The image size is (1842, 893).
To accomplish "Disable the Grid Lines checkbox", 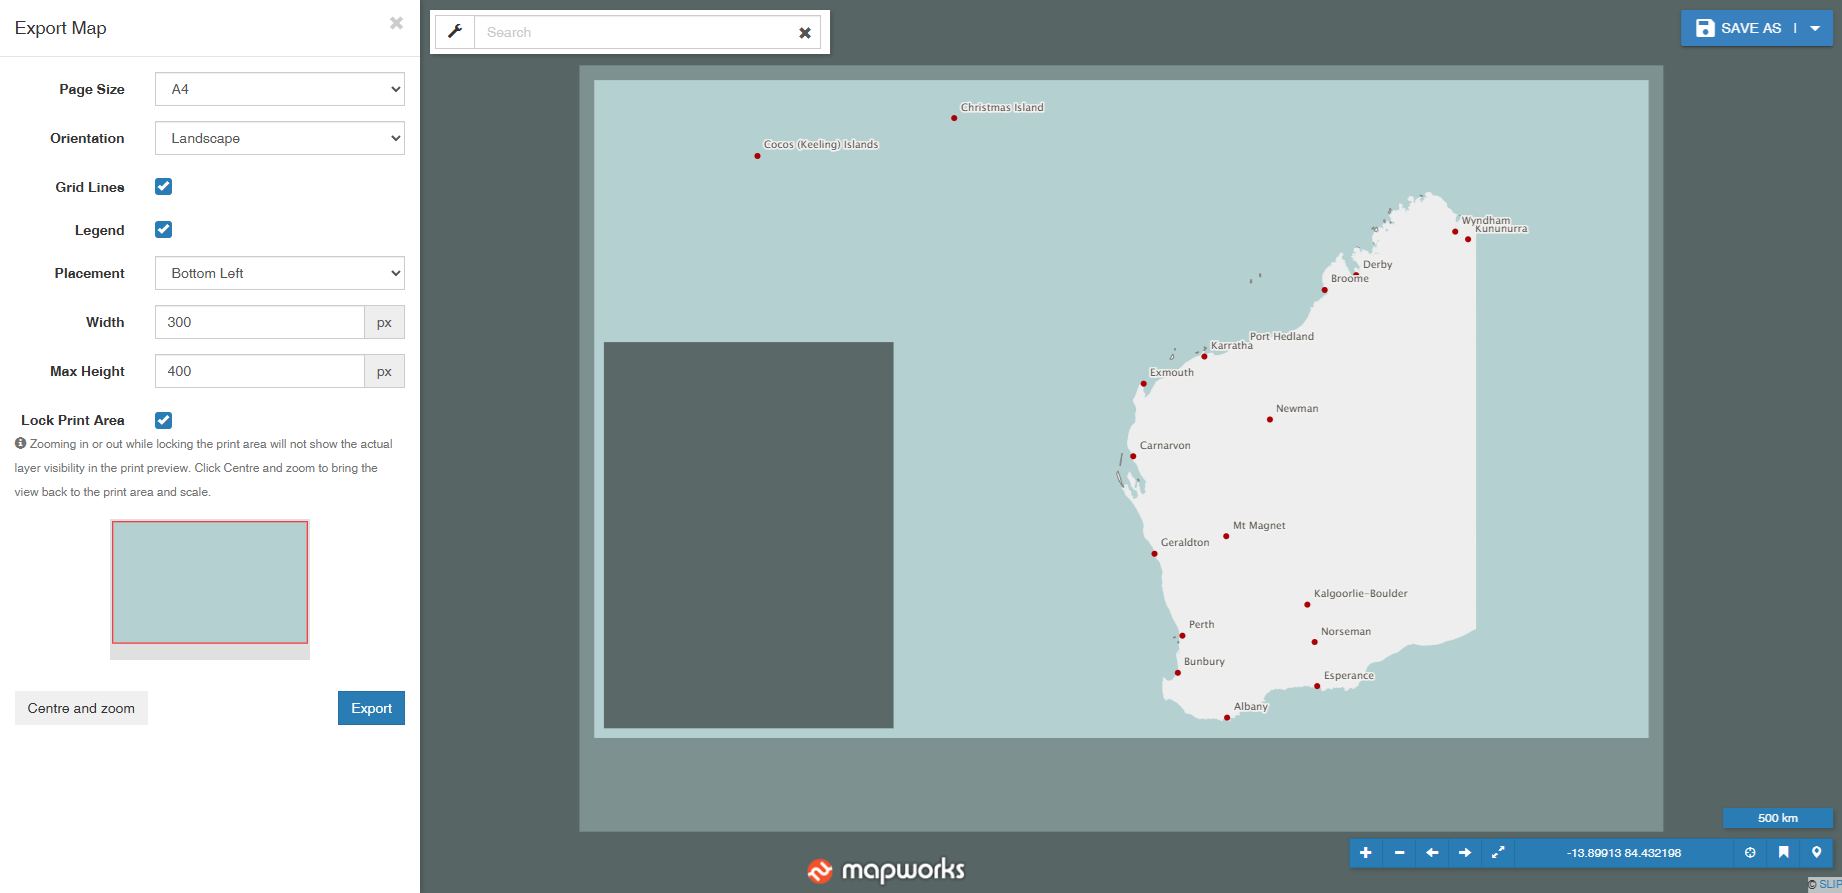I will tap(164, 187).
